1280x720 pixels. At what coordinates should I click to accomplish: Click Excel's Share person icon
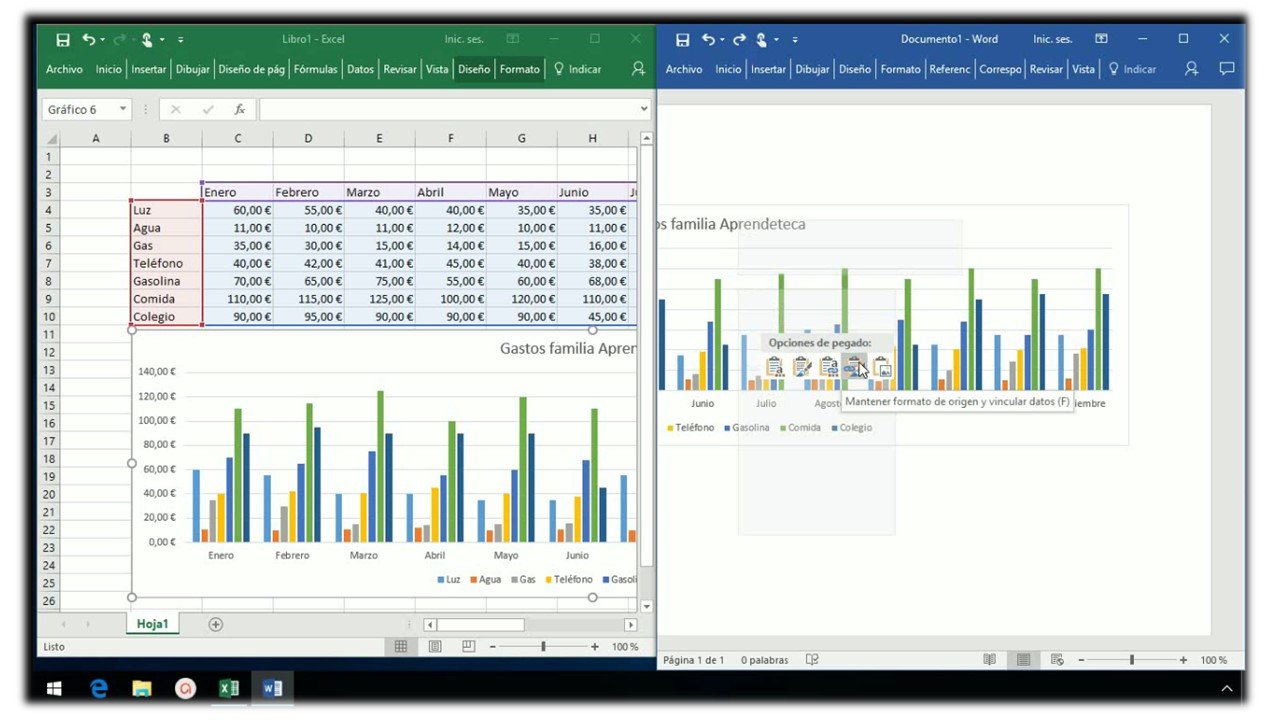click(638, 69)
